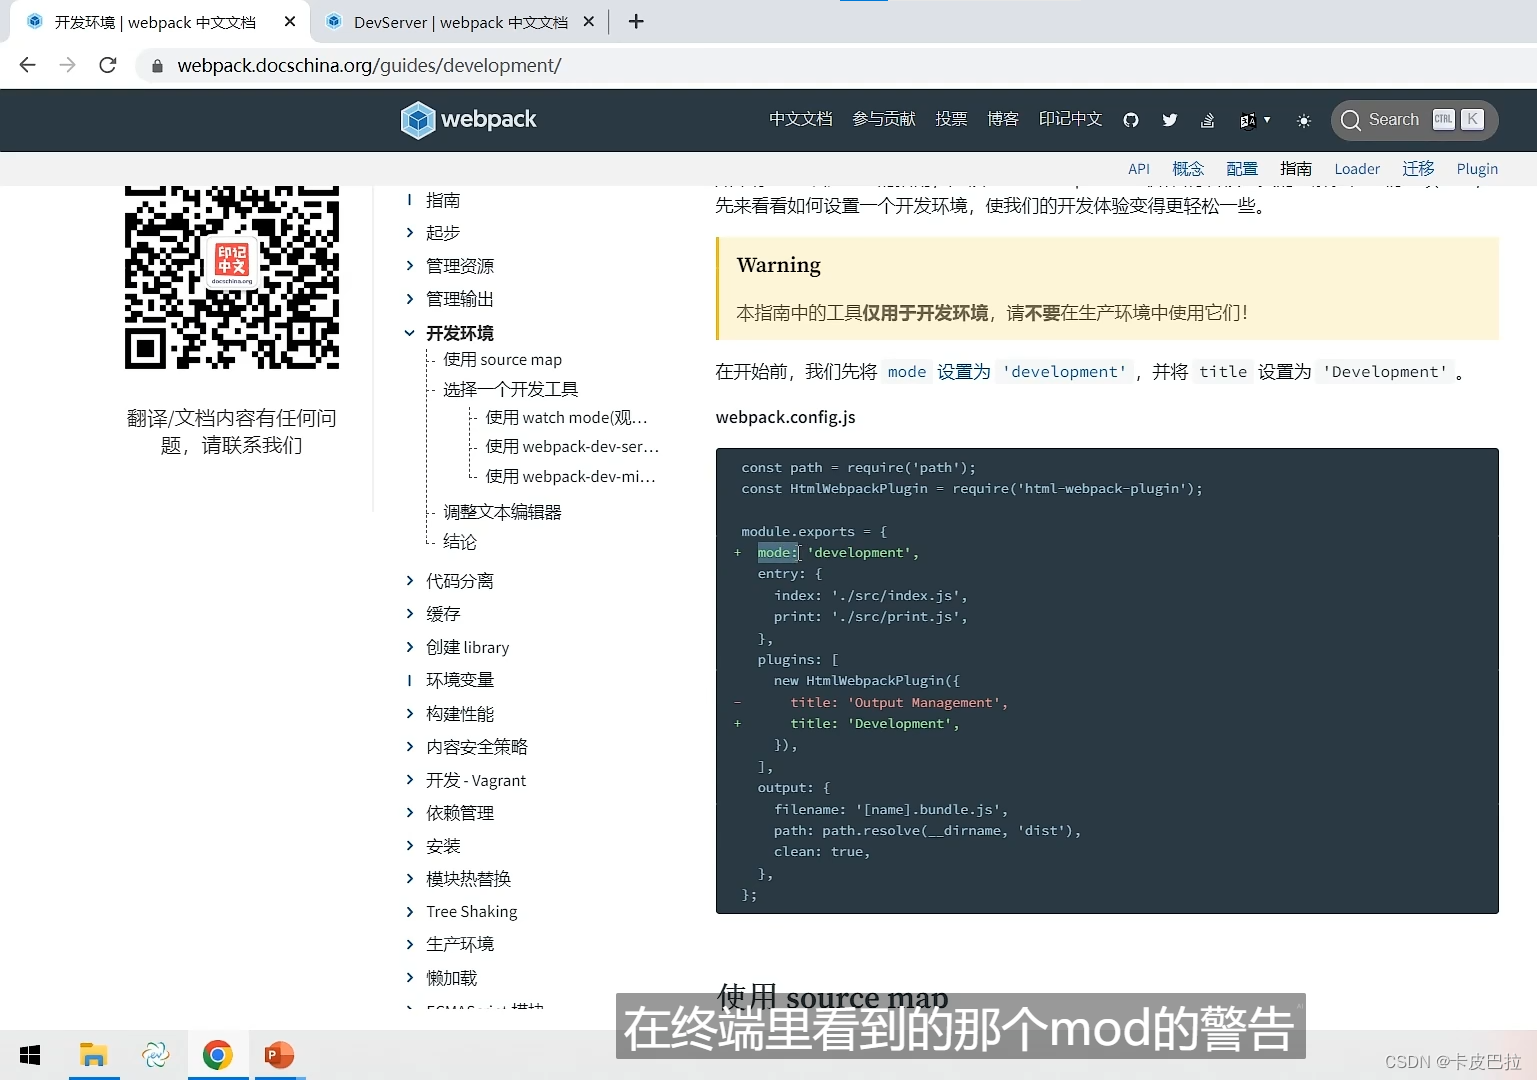Open the blue swirl app on taskbar
The height and width of the screenshot is (1080, 1537).
point(156,1055)
